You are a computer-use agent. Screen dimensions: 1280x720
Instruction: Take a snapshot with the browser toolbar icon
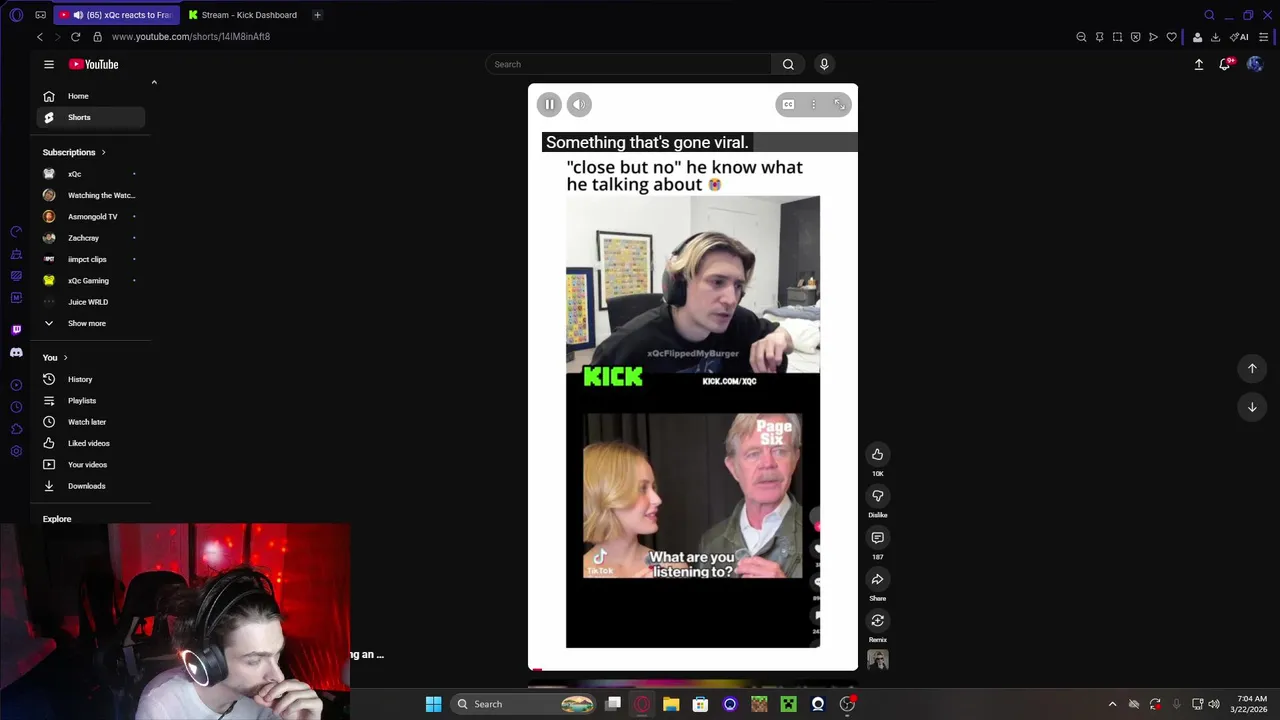[1117, 37]
